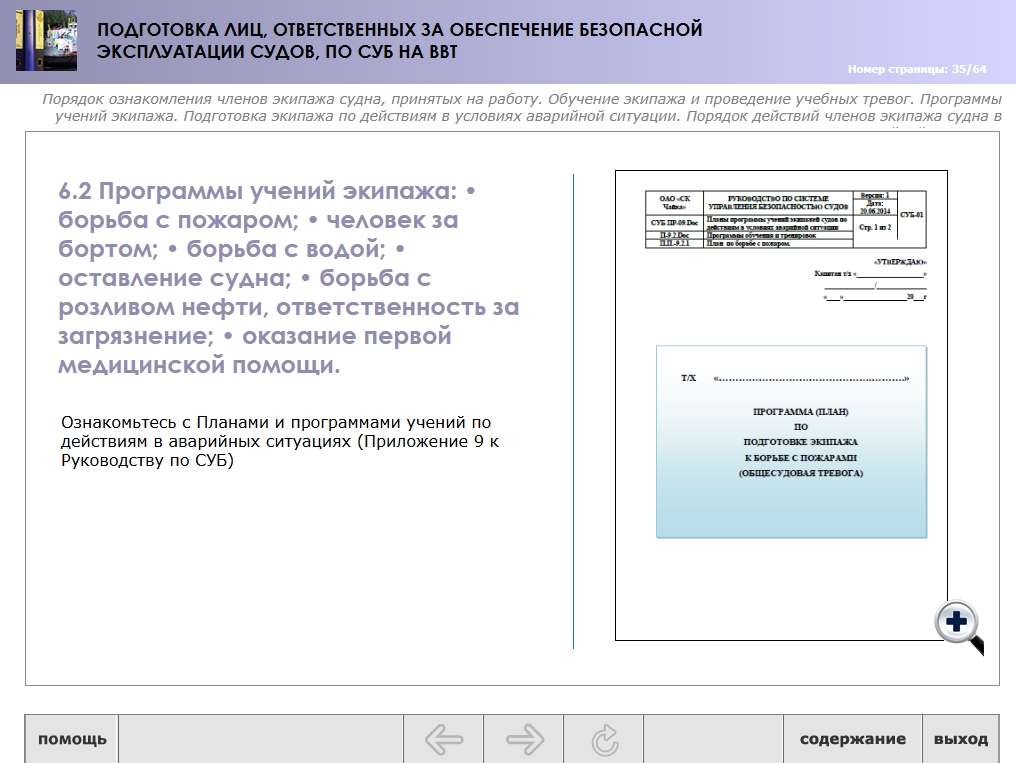Screen dimensions: 1016x763
Task: Click the course logo image in the header
Action: tap(46, 42)
